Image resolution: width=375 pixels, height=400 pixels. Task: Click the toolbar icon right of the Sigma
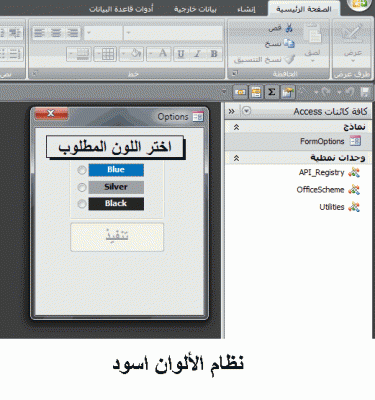click(x=287, y=92)
